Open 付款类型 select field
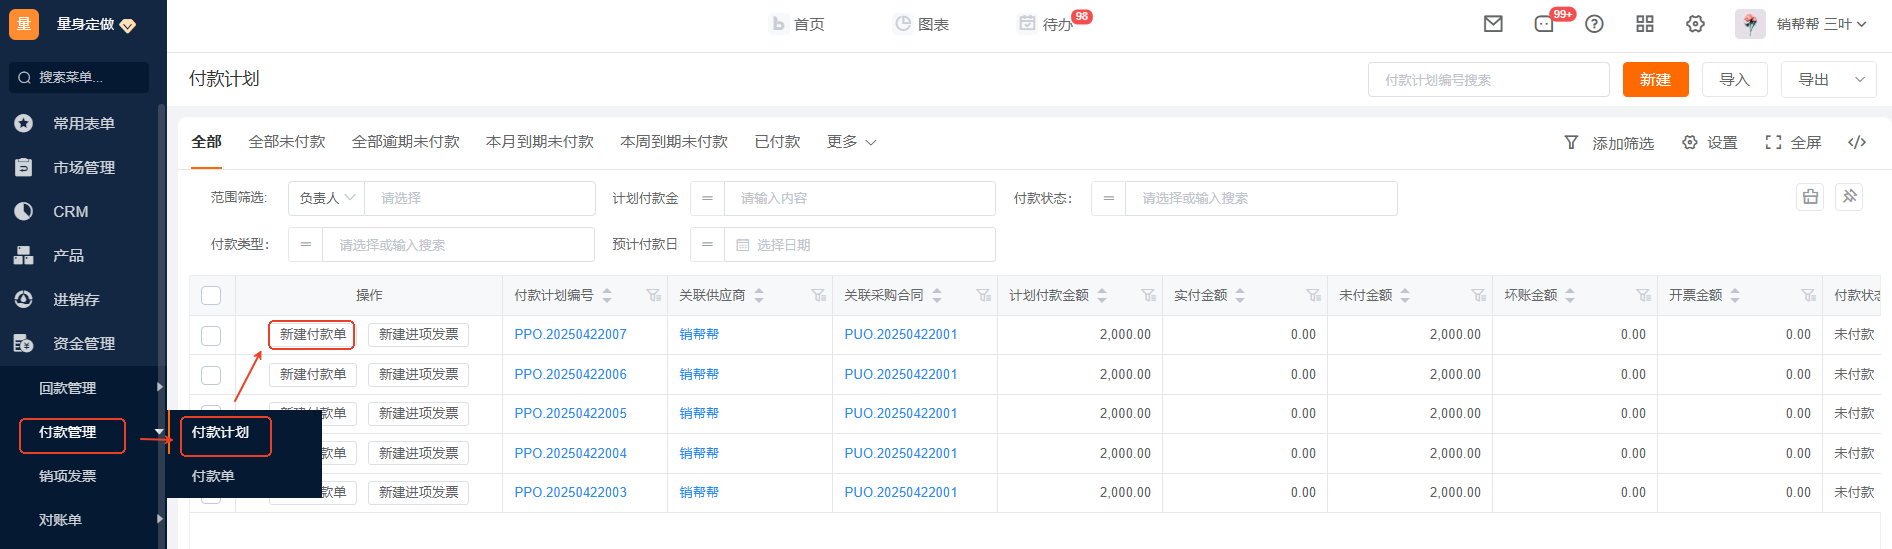This screenshot has height=549, width=1892. [458, 244]
